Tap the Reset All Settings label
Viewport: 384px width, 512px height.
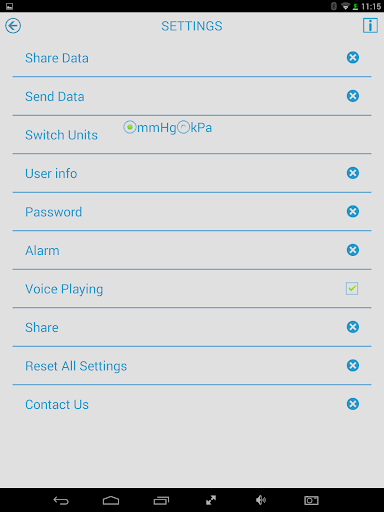76,366
